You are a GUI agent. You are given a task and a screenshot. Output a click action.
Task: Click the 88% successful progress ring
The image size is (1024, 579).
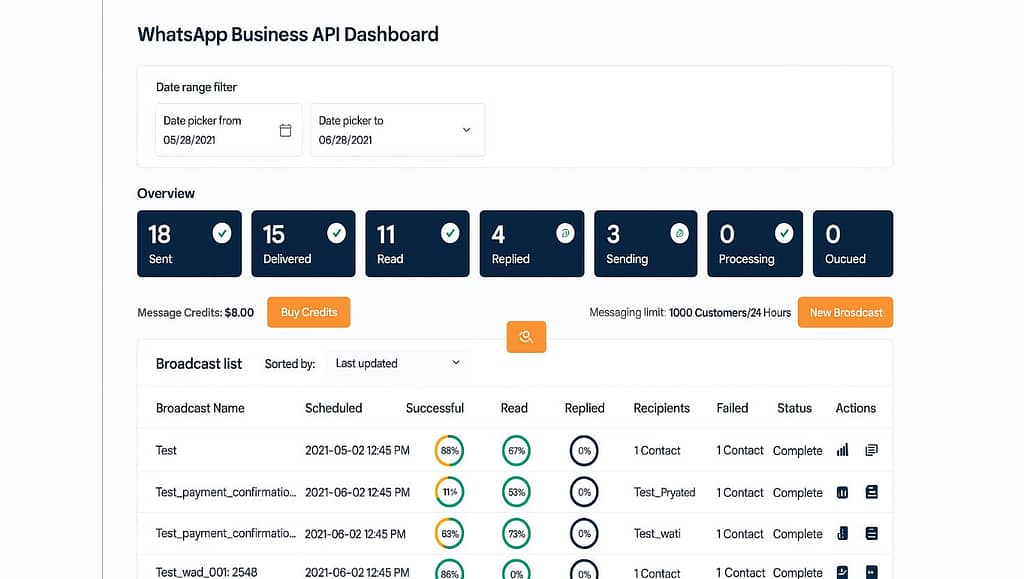pyautogui.click(x=449, y=450)
